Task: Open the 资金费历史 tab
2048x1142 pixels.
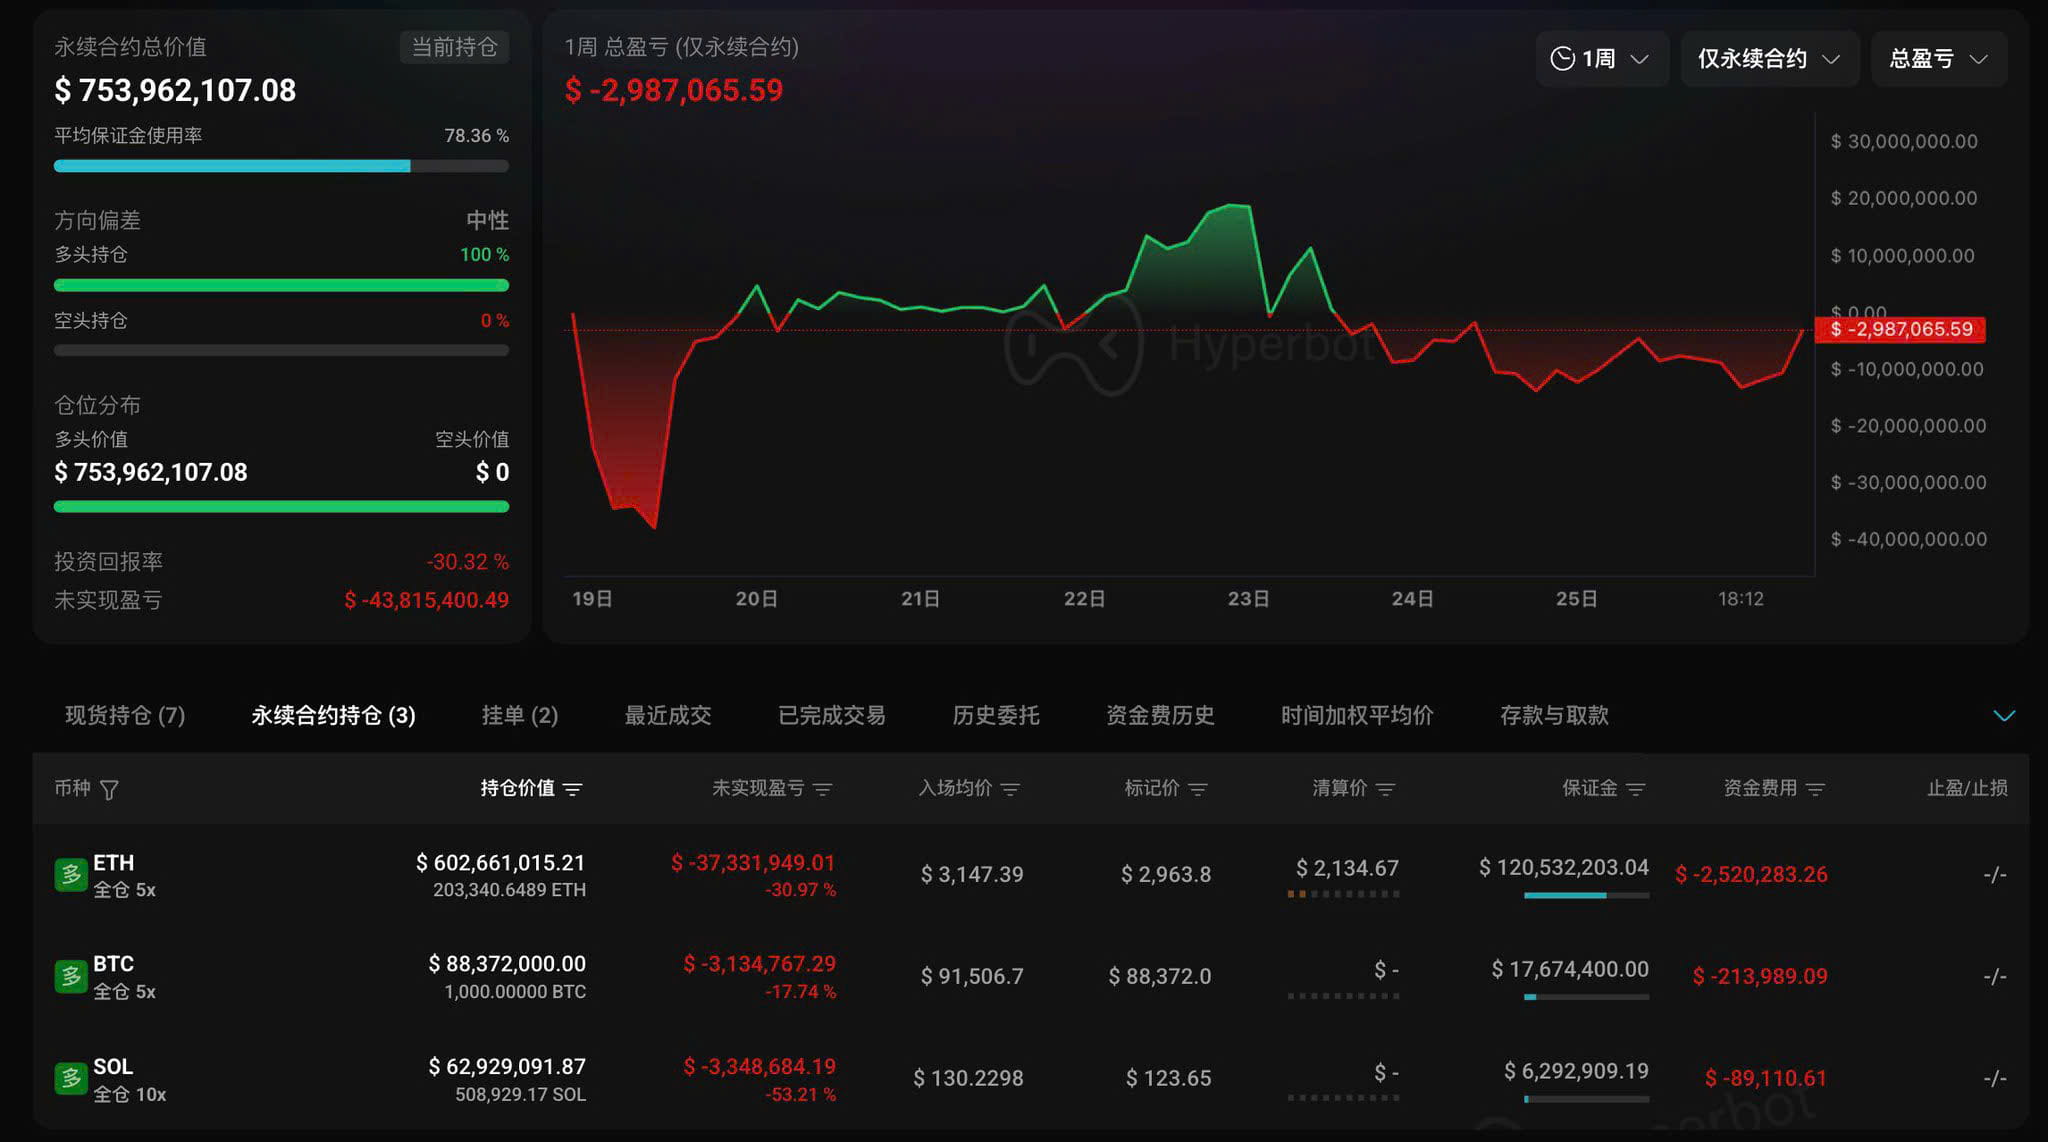Action: 1159,715
